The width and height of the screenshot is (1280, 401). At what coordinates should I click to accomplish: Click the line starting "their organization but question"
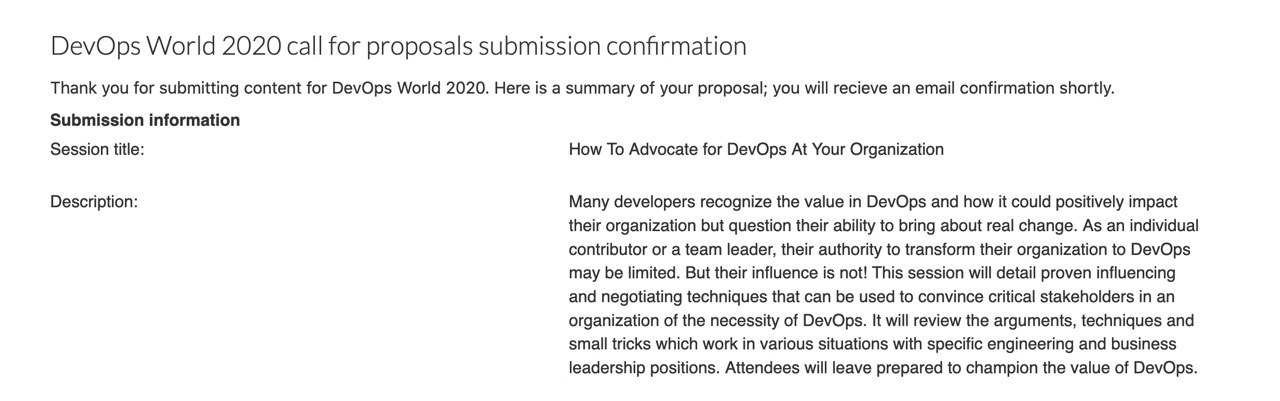pyautogui.click(x=883, y=226)
